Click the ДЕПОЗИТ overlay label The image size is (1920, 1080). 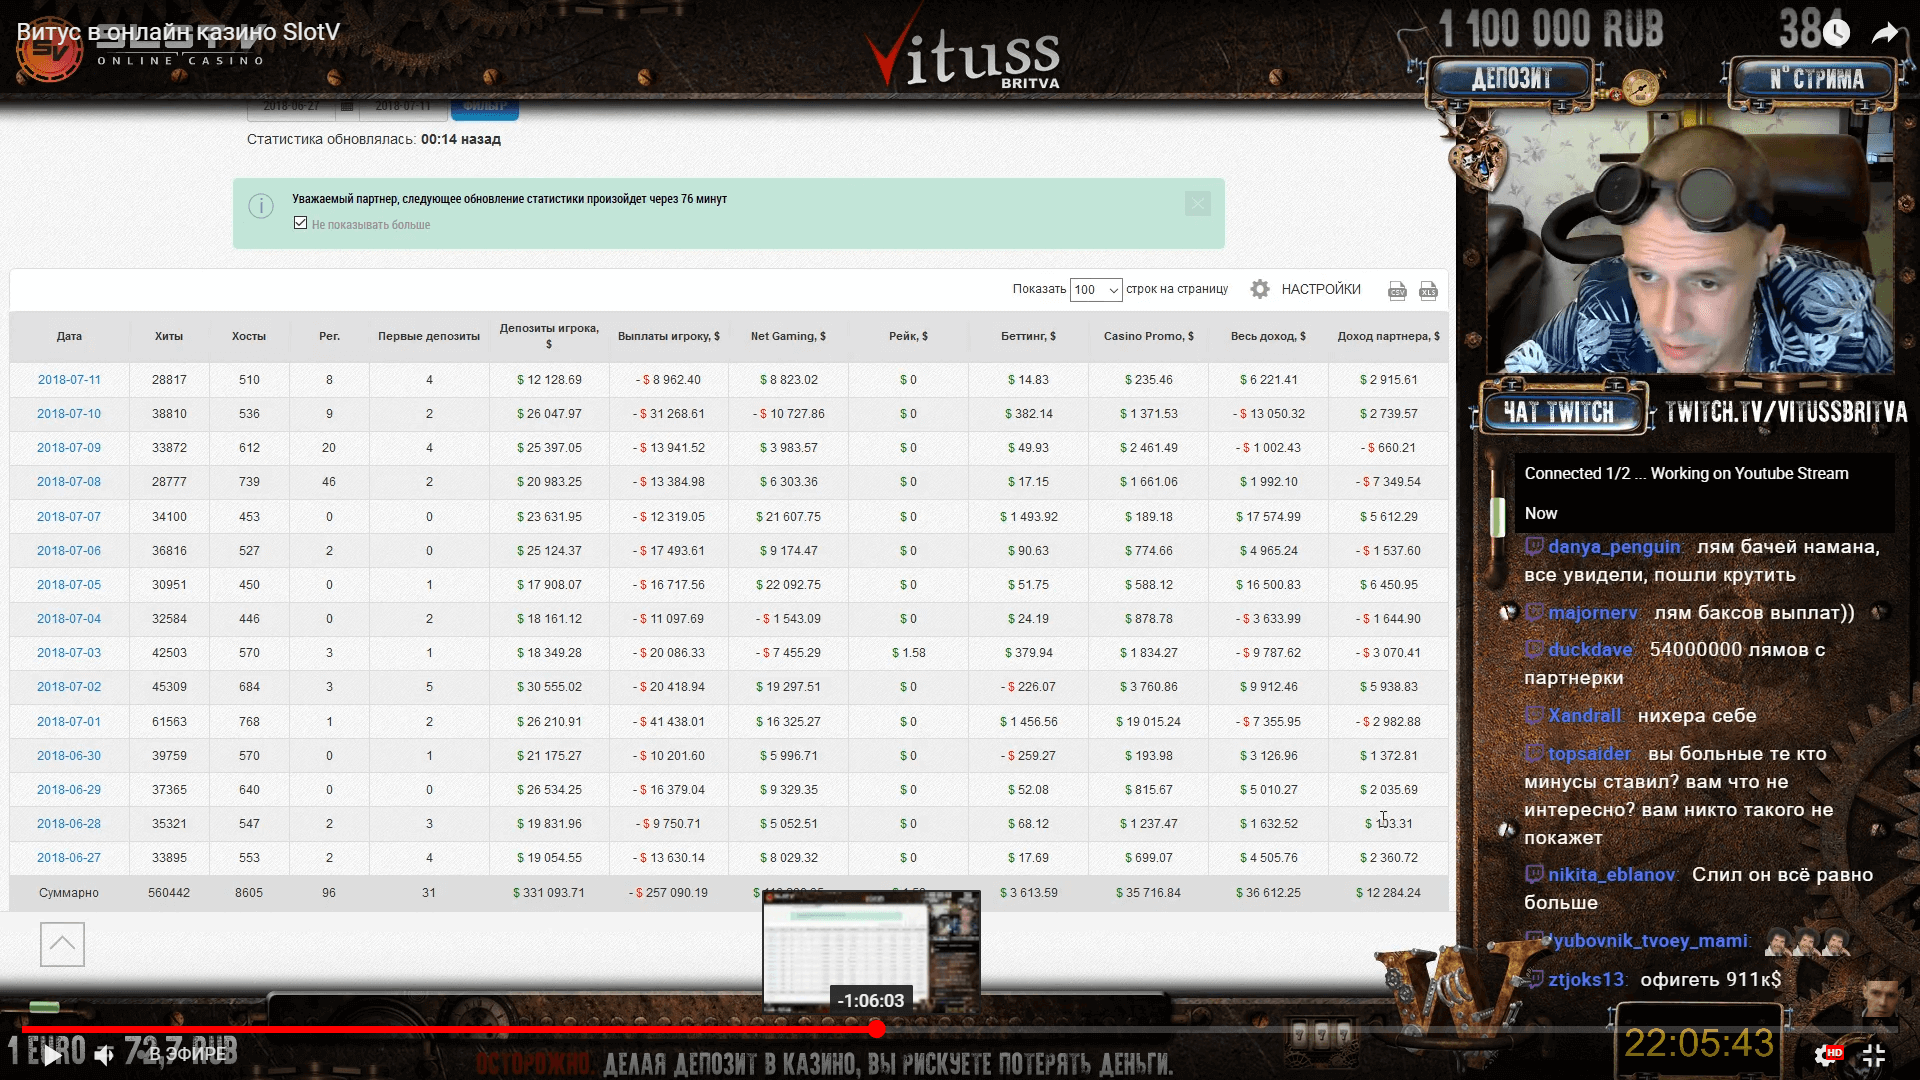pyautogui.click(x=1511, y=79)
